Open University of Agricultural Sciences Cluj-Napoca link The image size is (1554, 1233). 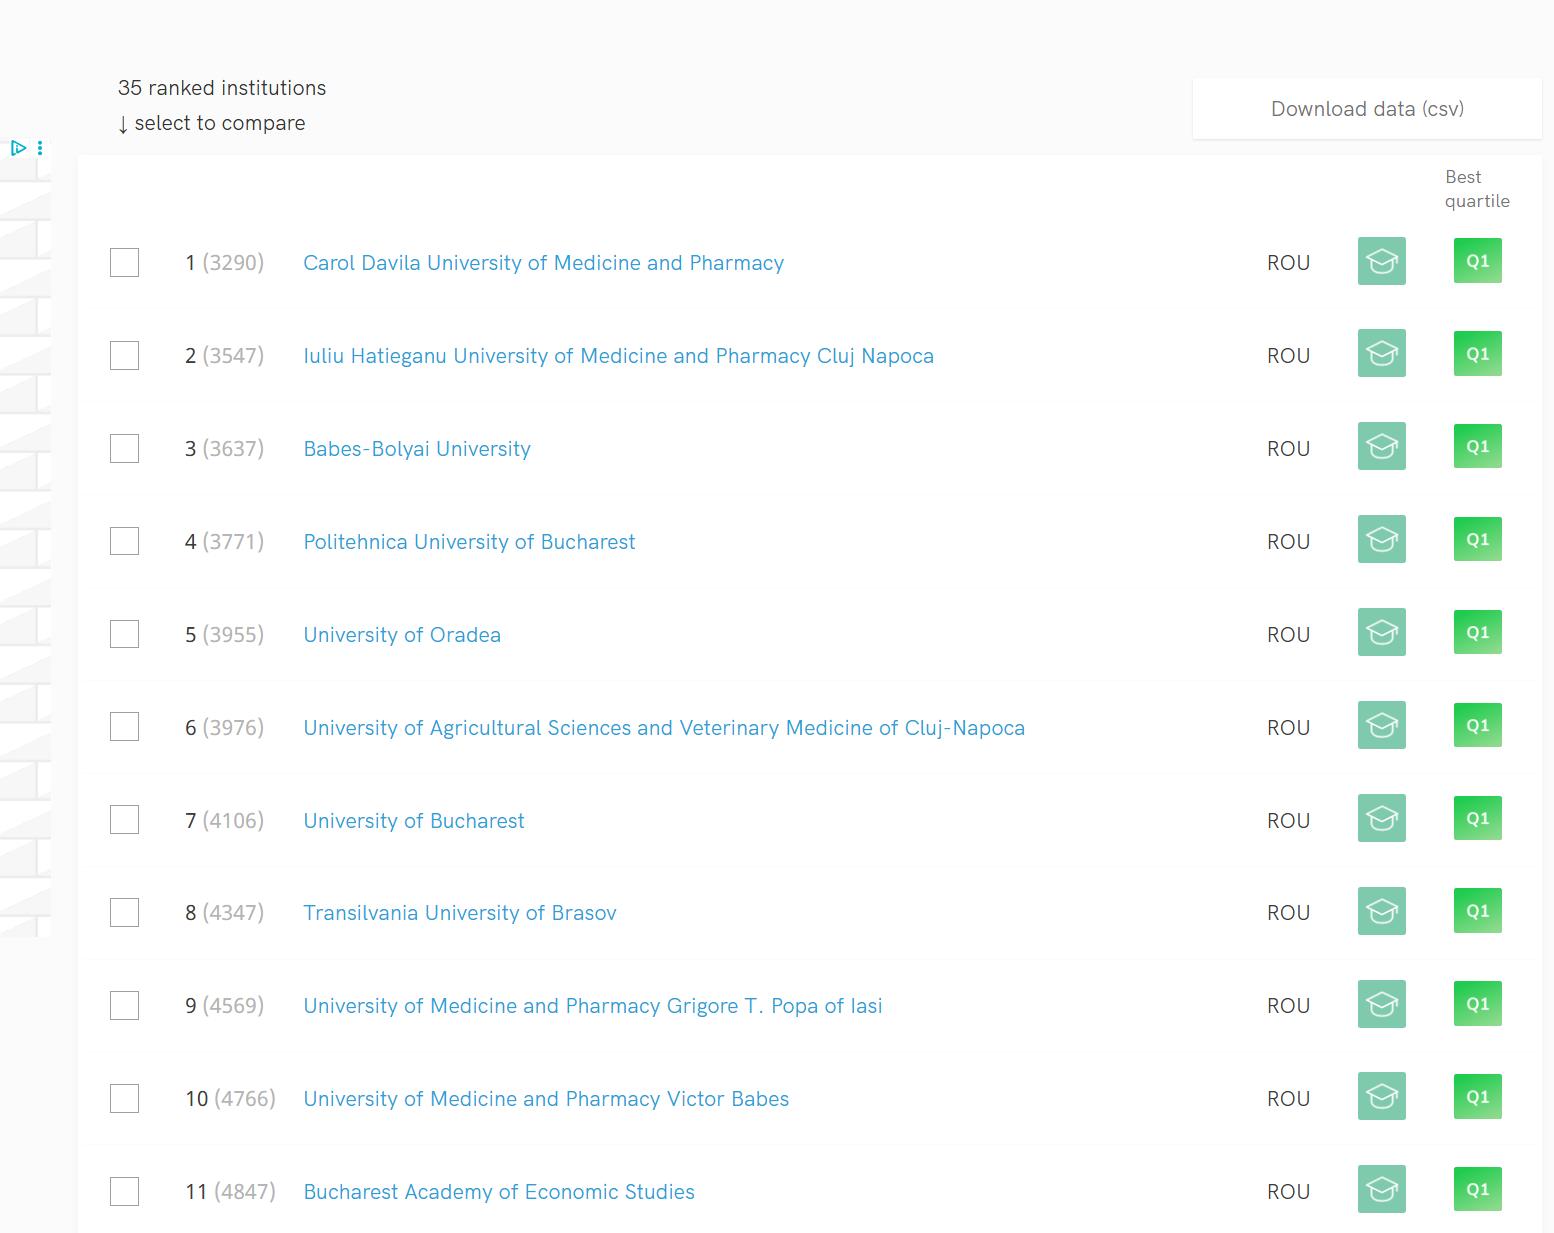pos(664,728)
